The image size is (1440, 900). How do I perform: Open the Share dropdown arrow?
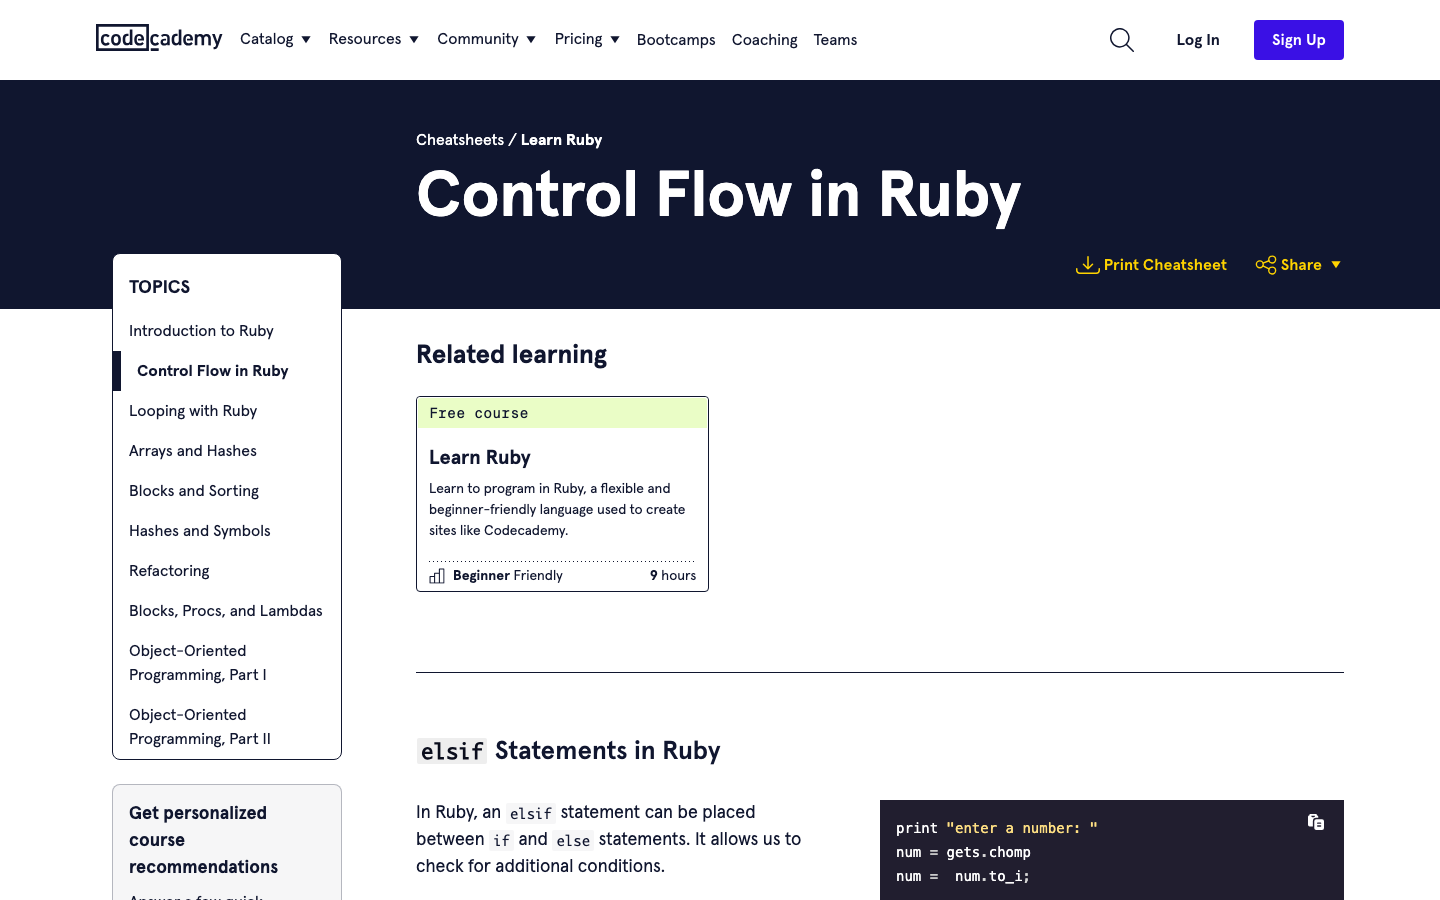1336,265
